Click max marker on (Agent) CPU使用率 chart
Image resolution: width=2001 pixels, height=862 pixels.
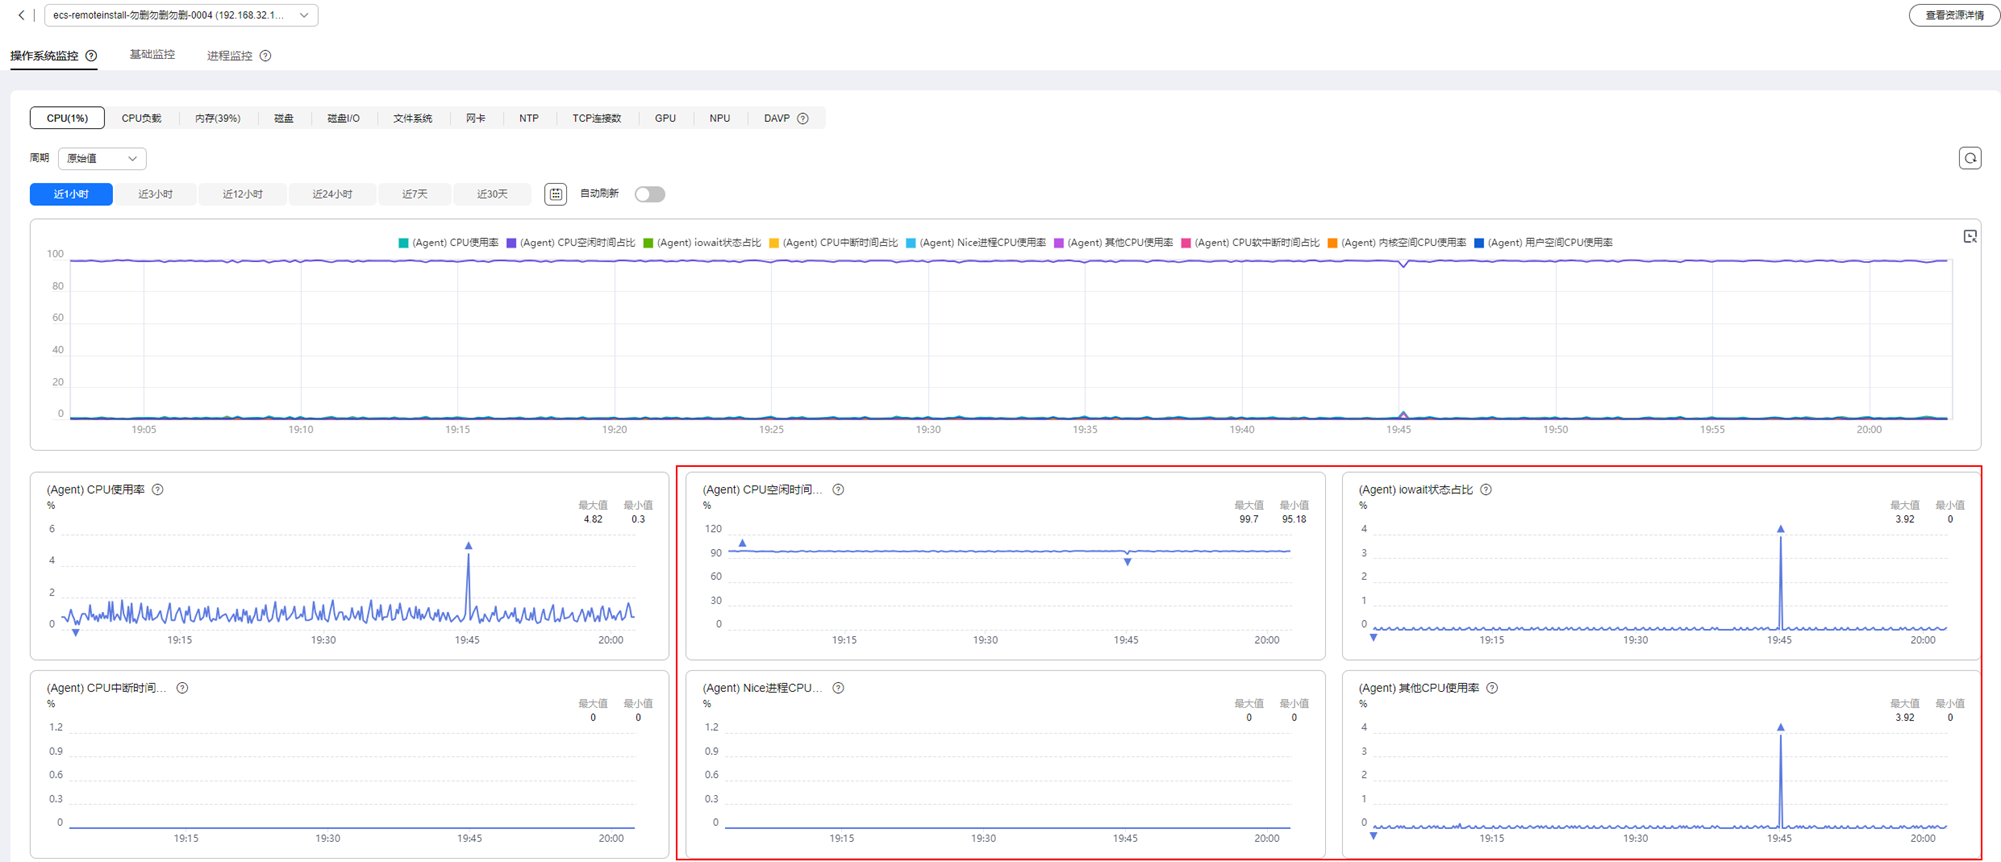[468, 546]
